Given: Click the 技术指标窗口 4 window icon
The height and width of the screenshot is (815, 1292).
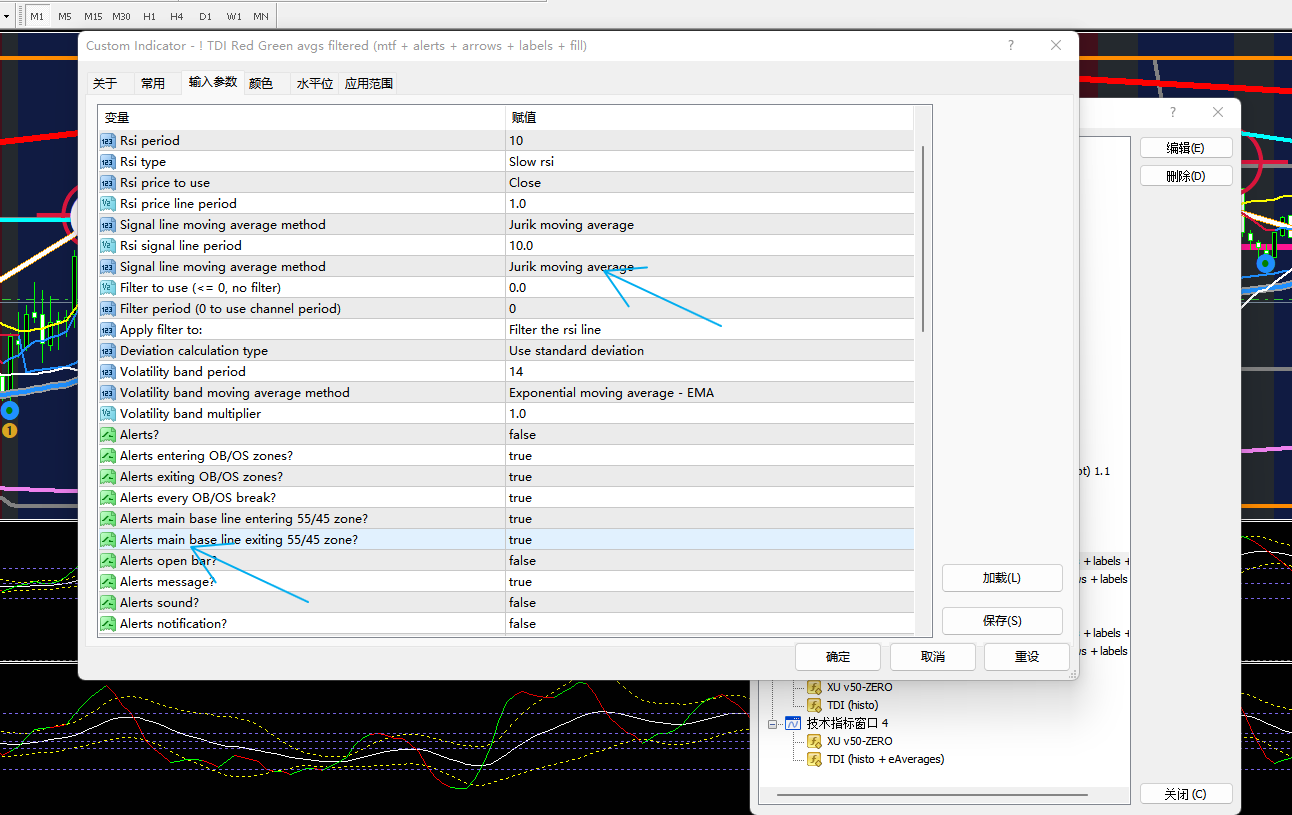Looking at the screenshot, I should tap(793, 723).
